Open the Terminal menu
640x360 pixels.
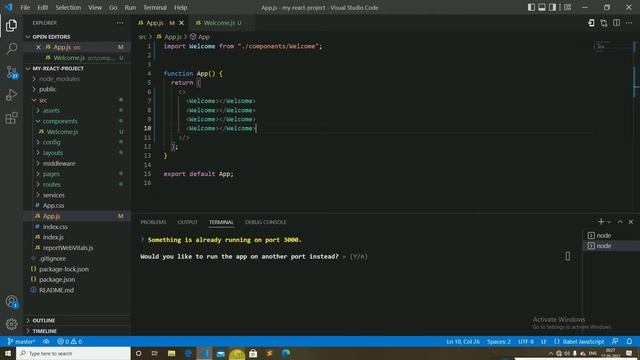tap(155, 7)
